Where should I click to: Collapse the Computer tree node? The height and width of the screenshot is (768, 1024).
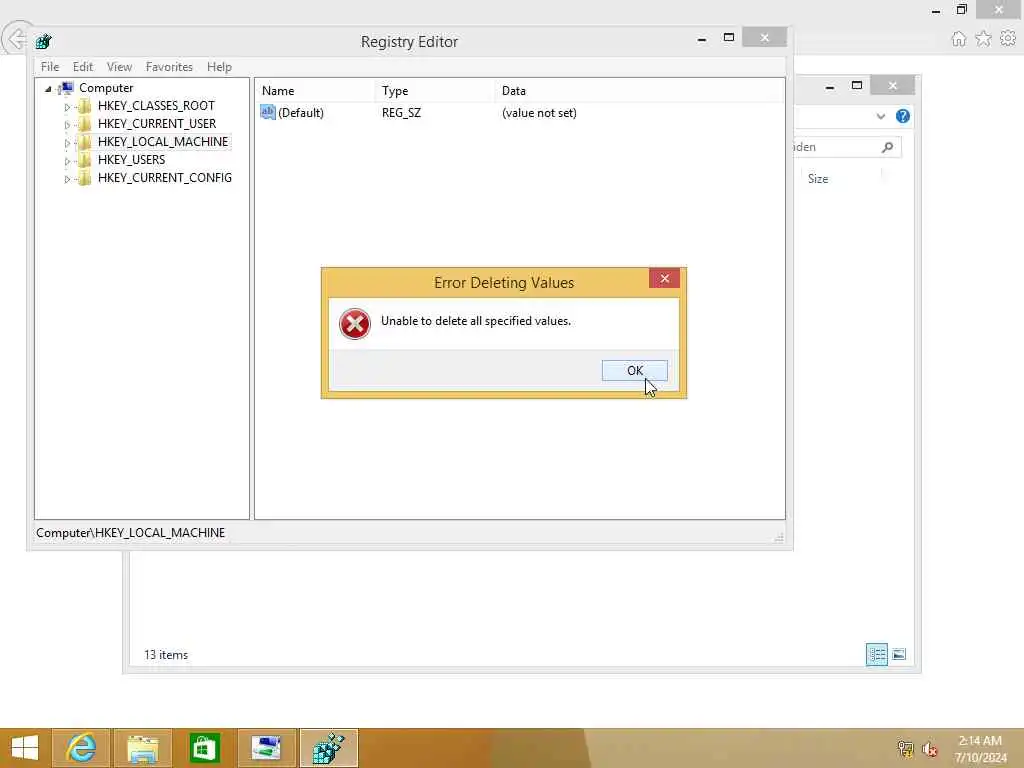tap(48, 88)
